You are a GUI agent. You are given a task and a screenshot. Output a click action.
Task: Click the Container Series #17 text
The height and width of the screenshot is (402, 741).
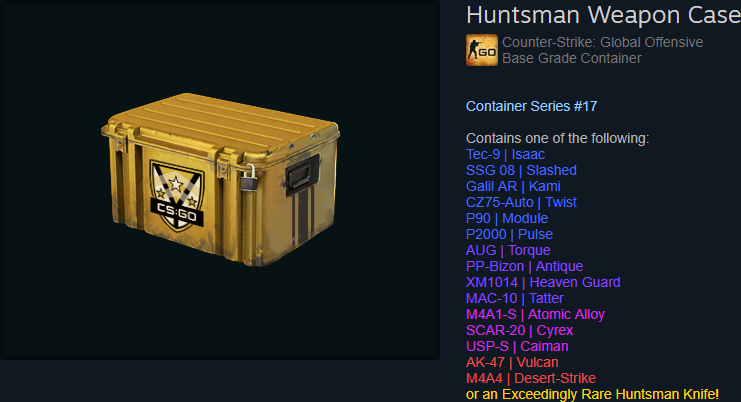pos(531,106)
